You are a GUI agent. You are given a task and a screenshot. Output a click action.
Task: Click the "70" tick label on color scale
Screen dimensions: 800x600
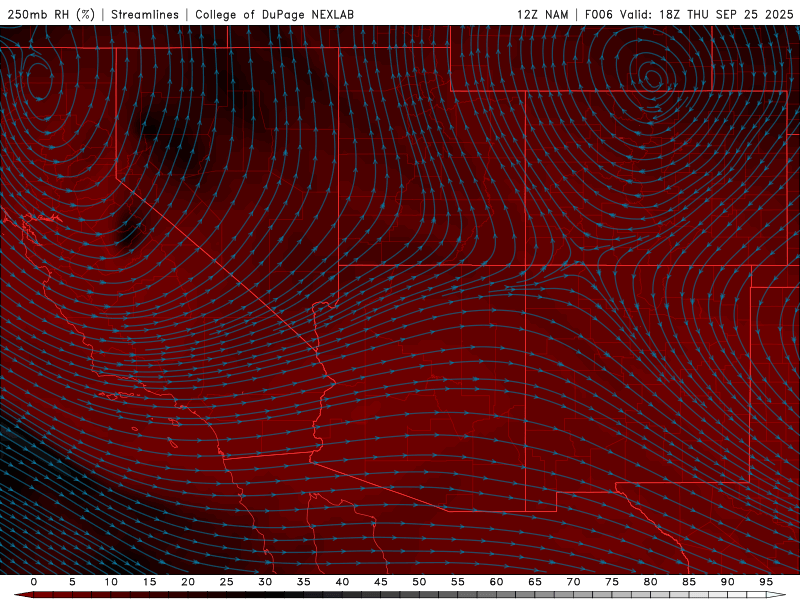573,582
